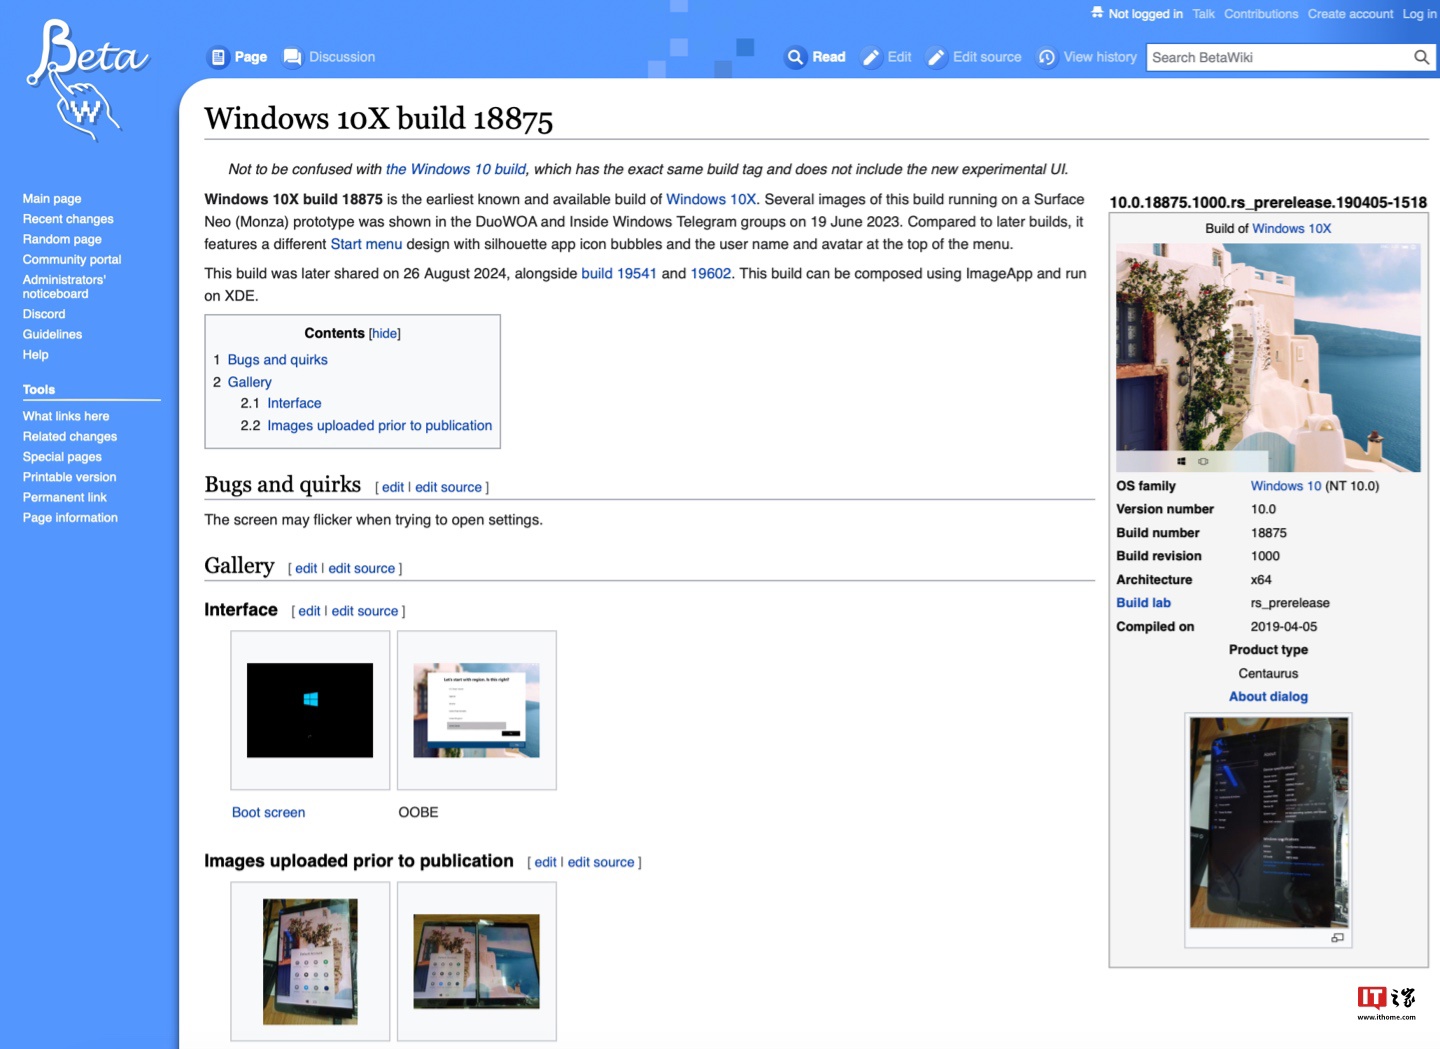1440x1049 pixels.
Task: Open Windows 10 OS family link
Action: 1286,486
